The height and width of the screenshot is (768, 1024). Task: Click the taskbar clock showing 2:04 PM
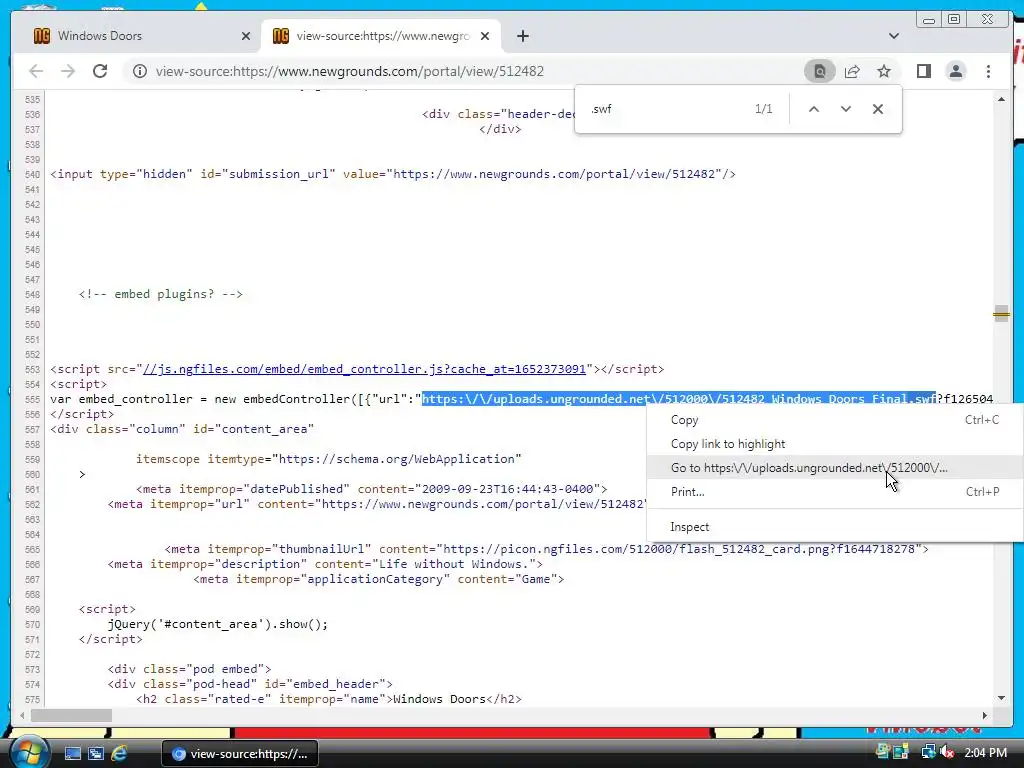click(x=985, y=753)
